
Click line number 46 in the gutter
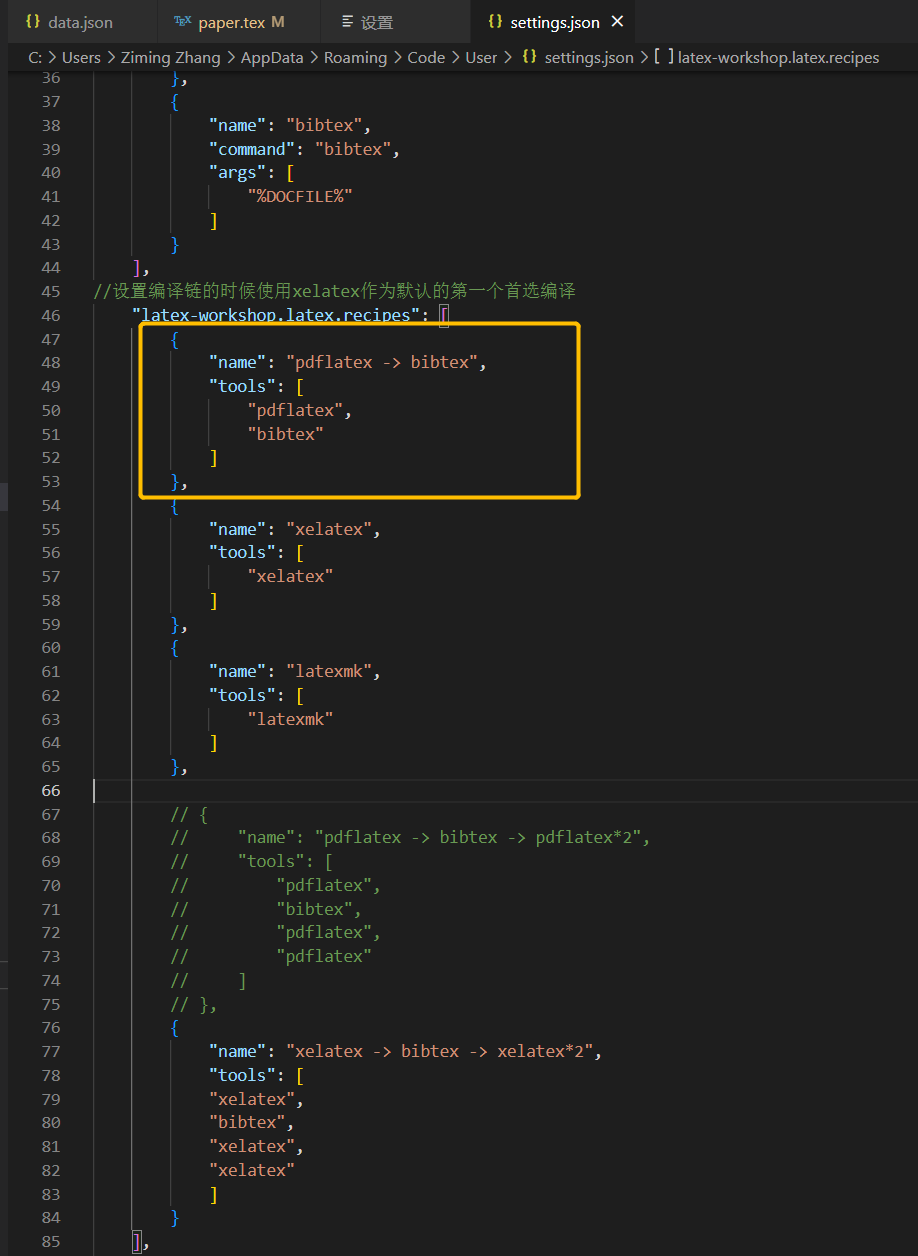[x=50, y=315]
